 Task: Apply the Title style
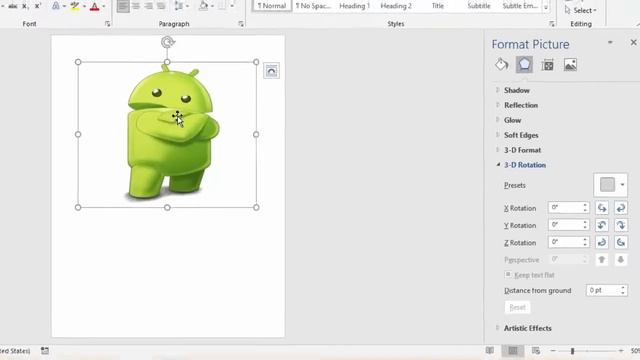pyautogui.click(x=438, y=6)
